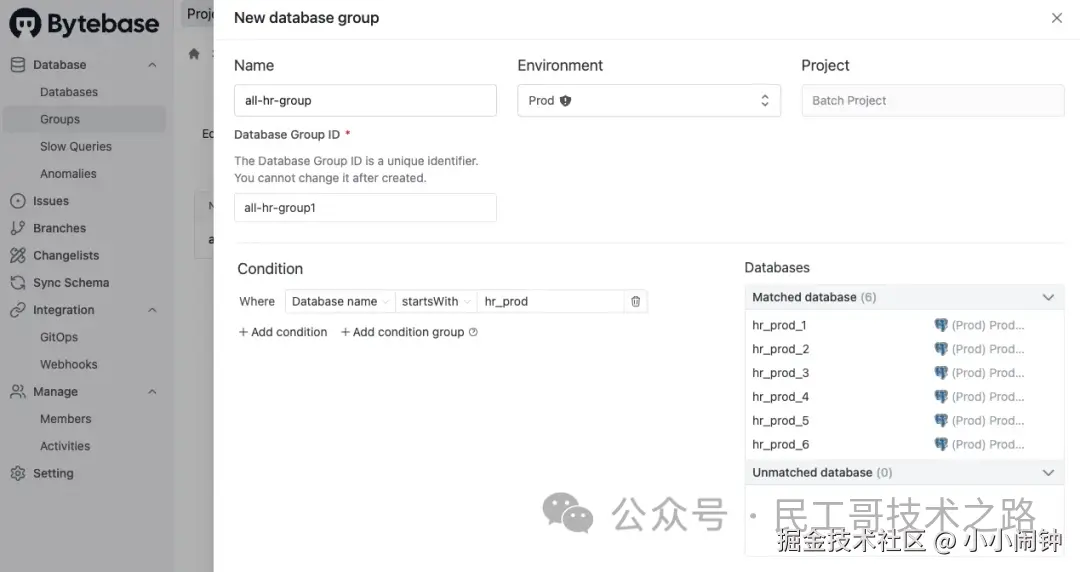Expand the Unmatched database section

(x=1047, y=472)
